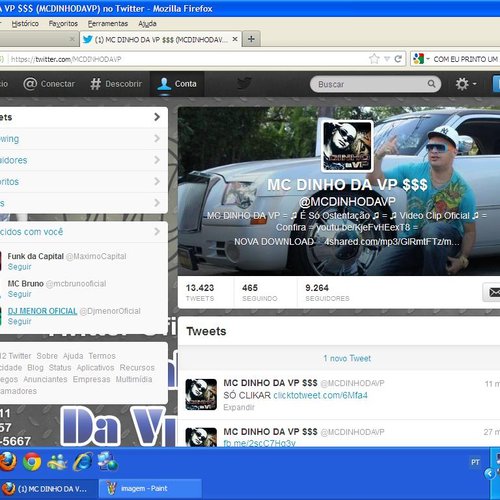Open the Following sidebar row
Viewport: 500px width, 500px height.
(83, 139)
